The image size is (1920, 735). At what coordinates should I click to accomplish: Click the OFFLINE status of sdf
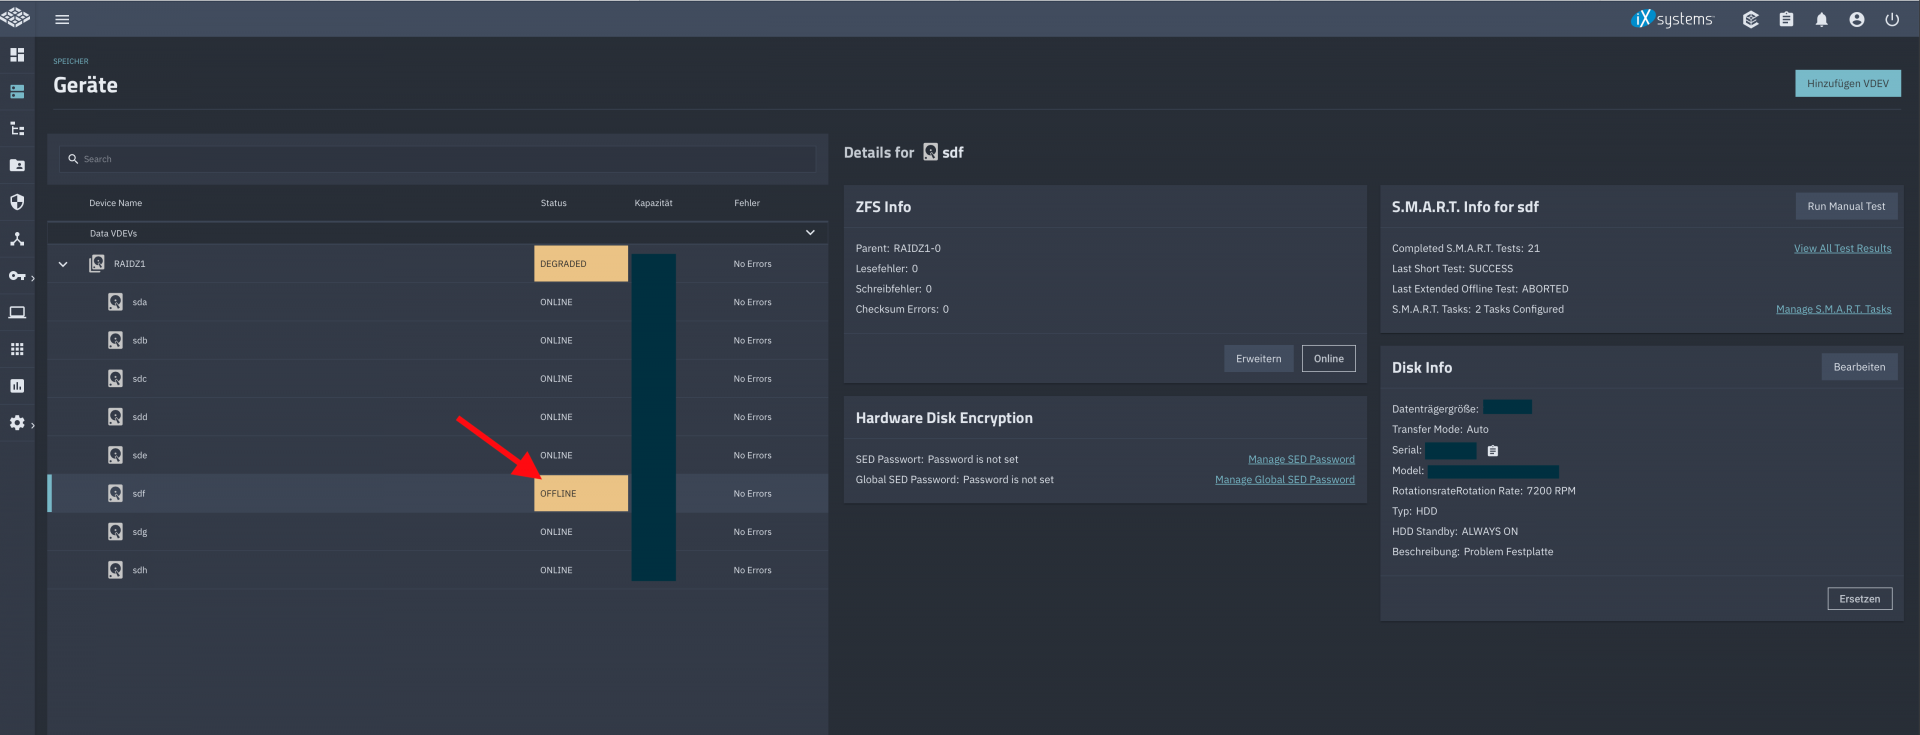coord(581,494)
